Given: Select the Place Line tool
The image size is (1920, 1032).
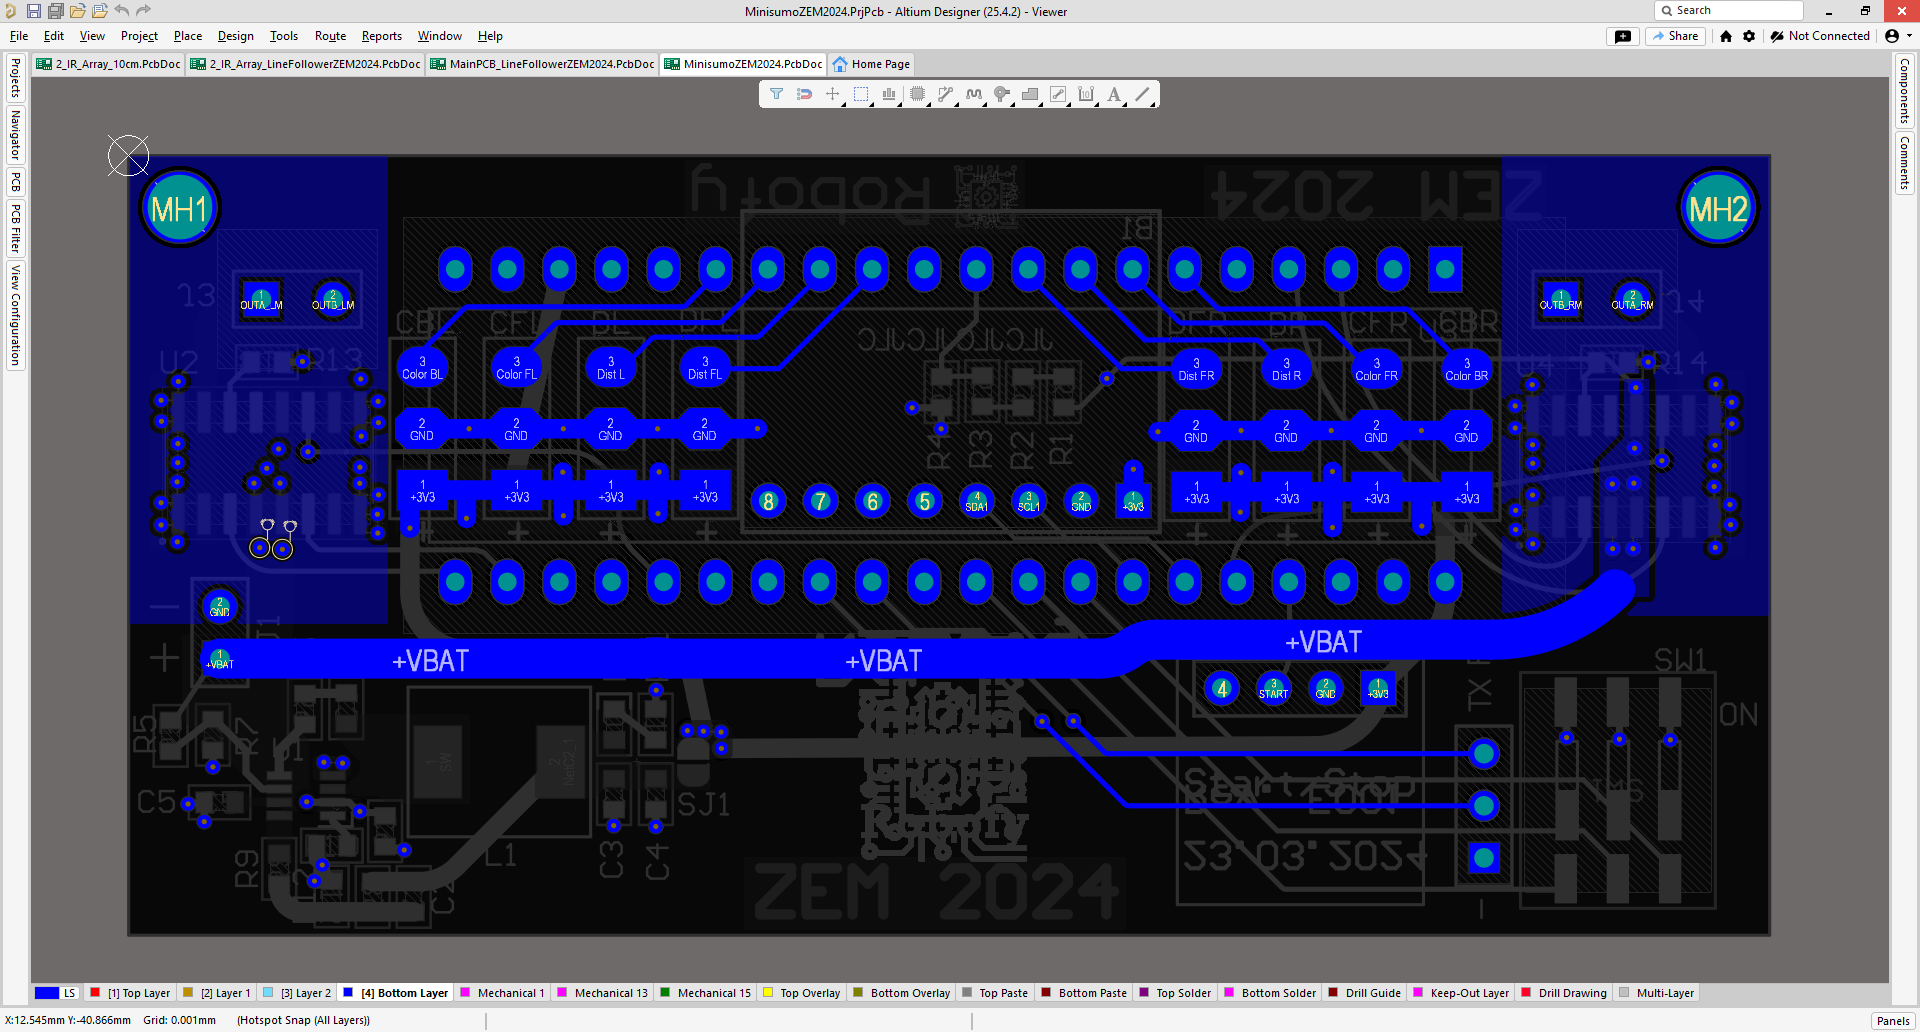Looking at the screenshot, I should point(1142,94).
